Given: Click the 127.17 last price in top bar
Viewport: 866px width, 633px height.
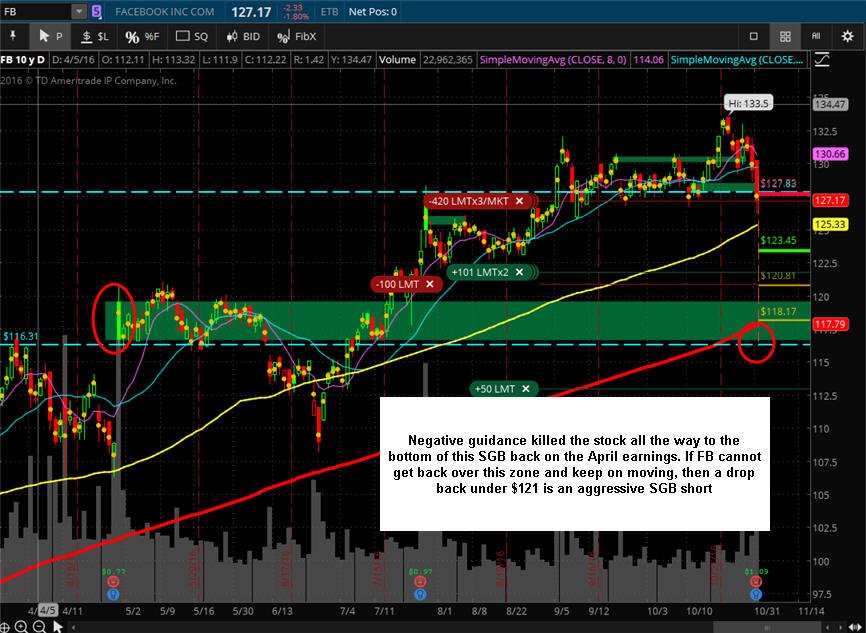Looking at the screenshot, I should [251, 12].
